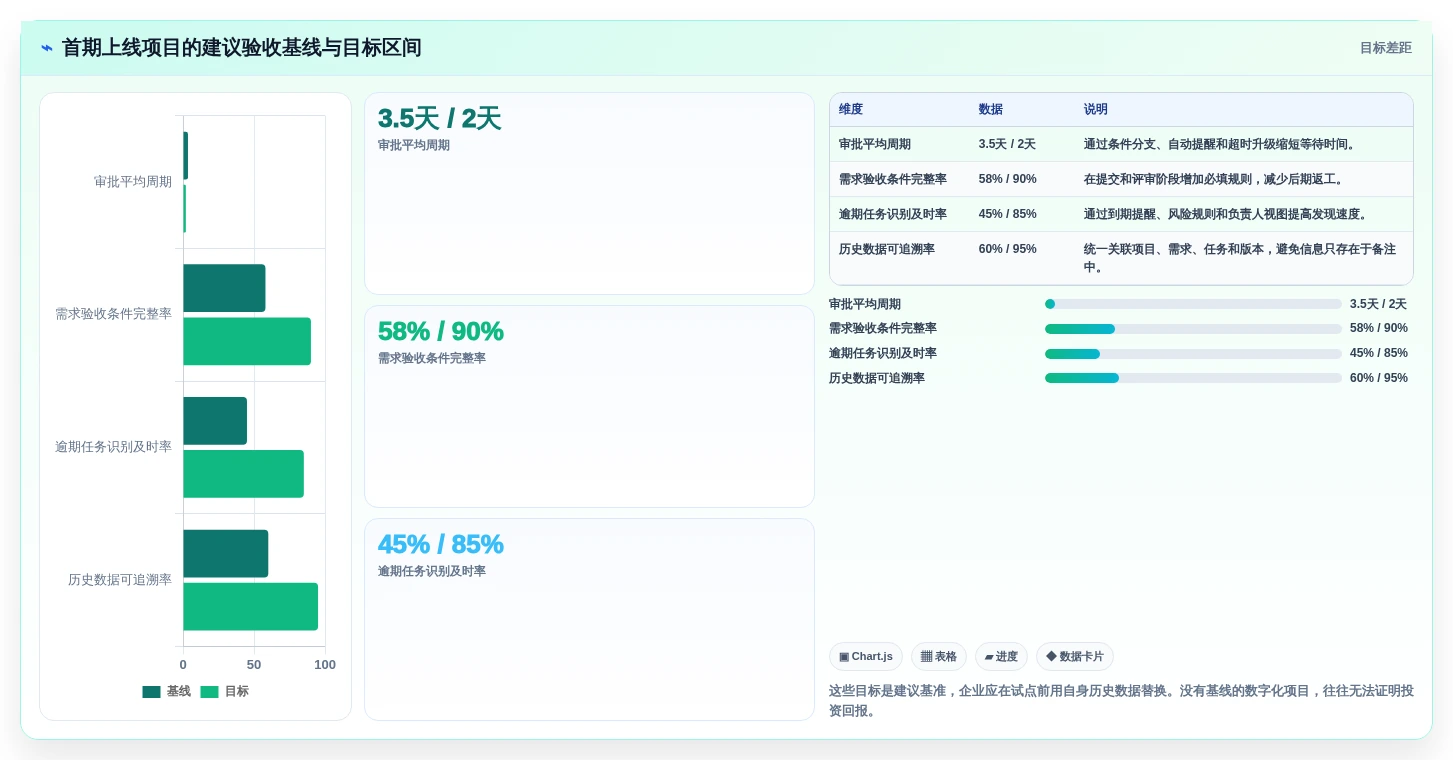Image resolution: width=1453 pixels, height=760 pixels.
Task: Click the x-axis tick label 50
Action: click(x=254, y=665)
